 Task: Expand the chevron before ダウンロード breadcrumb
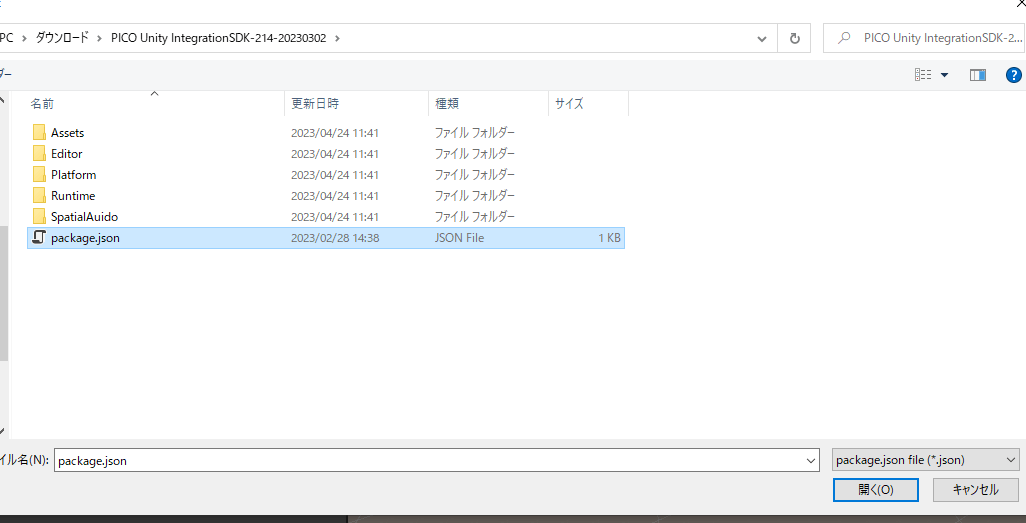click(24, 38)
